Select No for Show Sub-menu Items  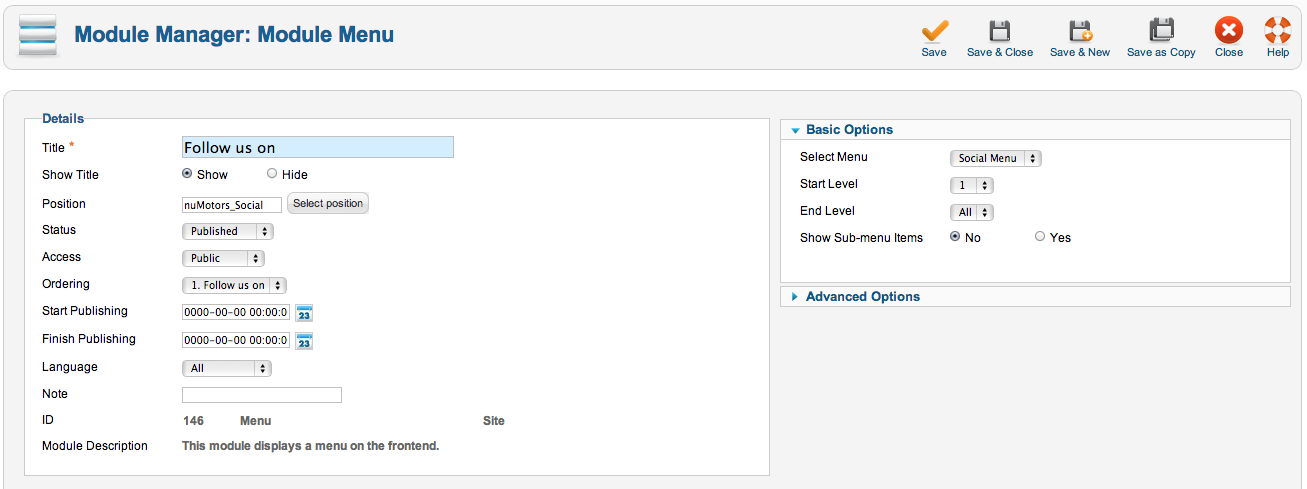tap(955, 237)
